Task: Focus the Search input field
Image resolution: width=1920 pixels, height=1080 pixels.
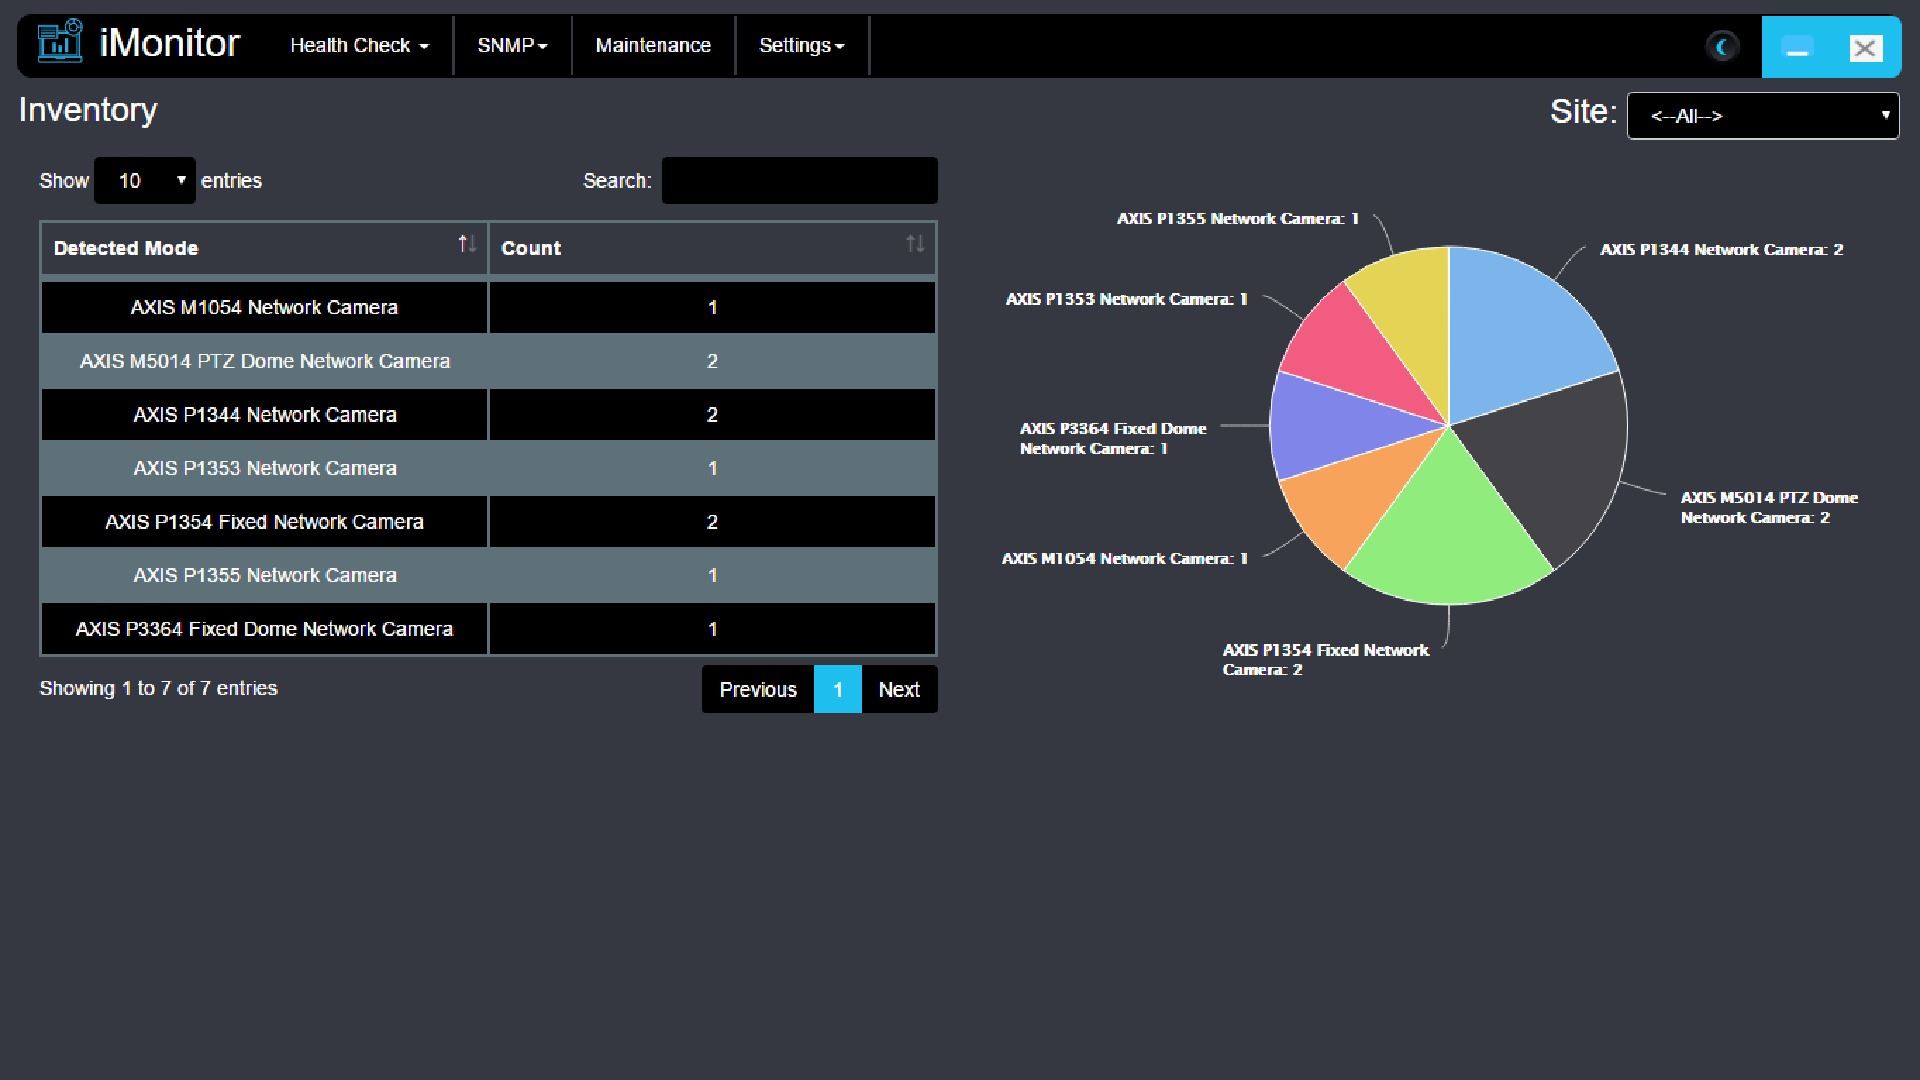Action: point(800,181)
